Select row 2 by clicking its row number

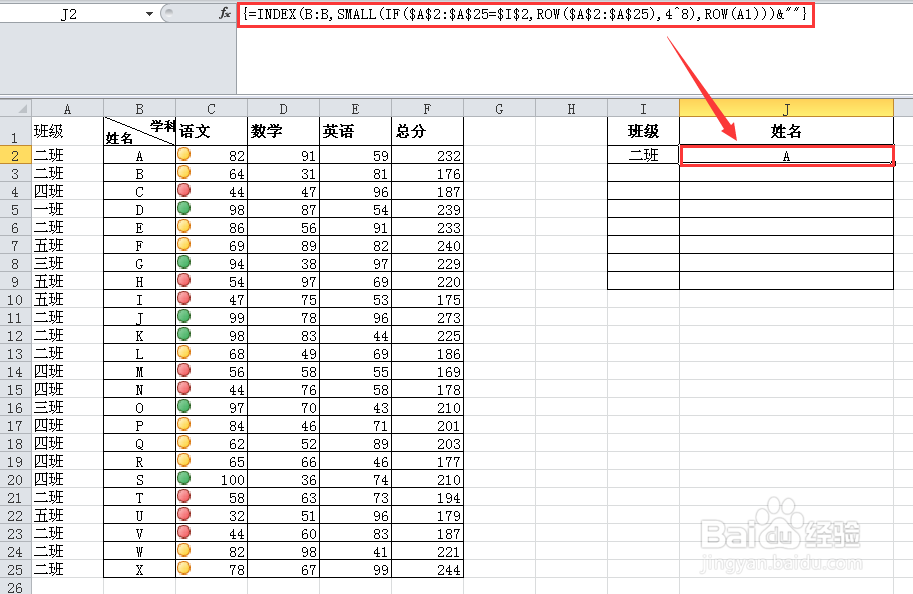14,155
